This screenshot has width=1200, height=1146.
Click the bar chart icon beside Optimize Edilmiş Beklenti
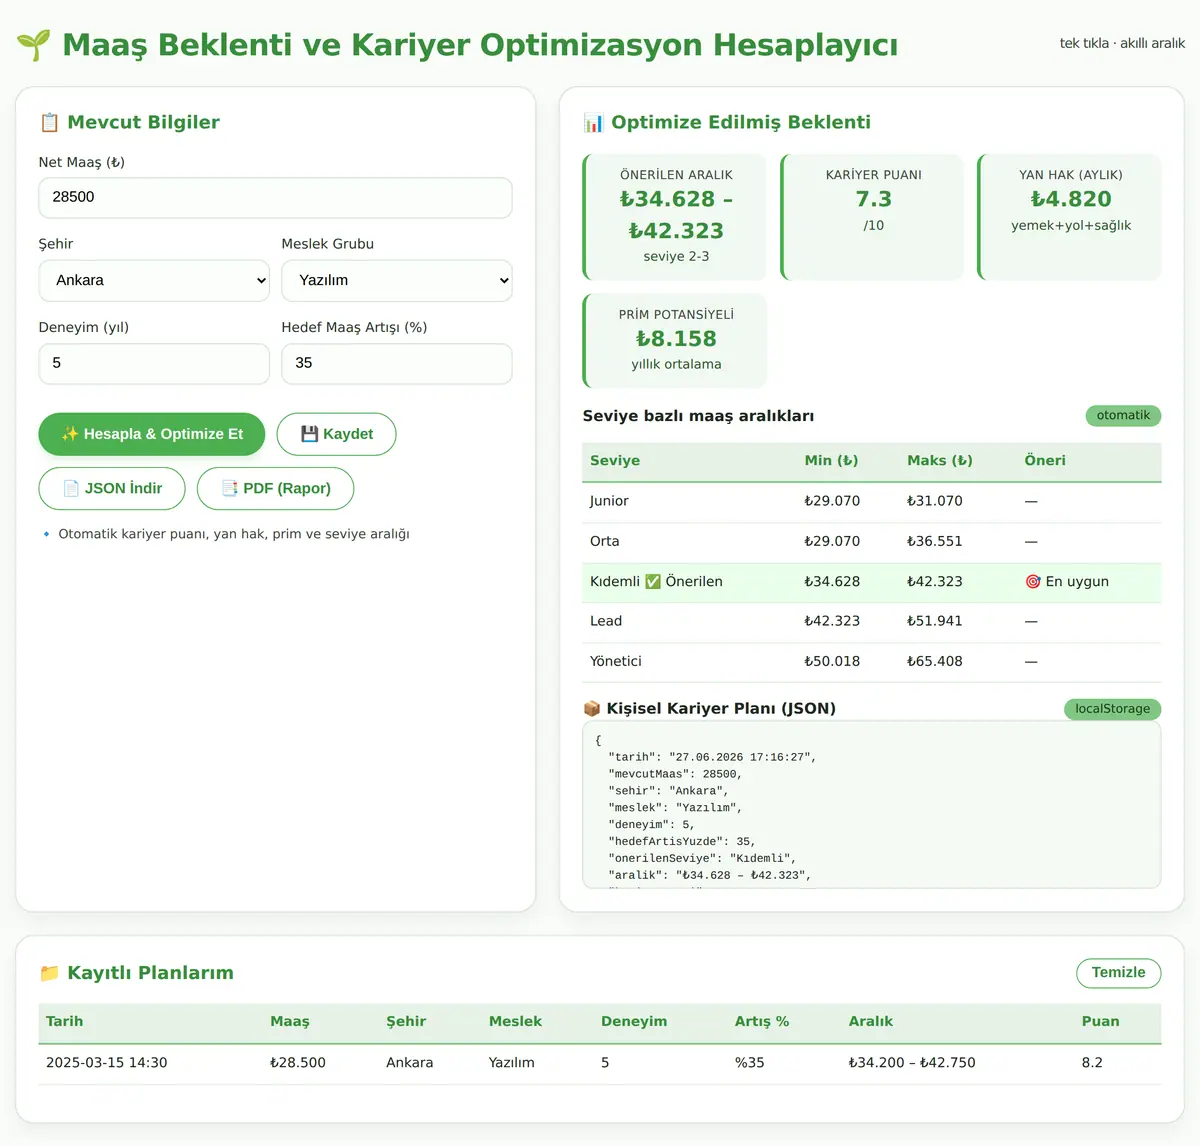click(x=593, y=122)
